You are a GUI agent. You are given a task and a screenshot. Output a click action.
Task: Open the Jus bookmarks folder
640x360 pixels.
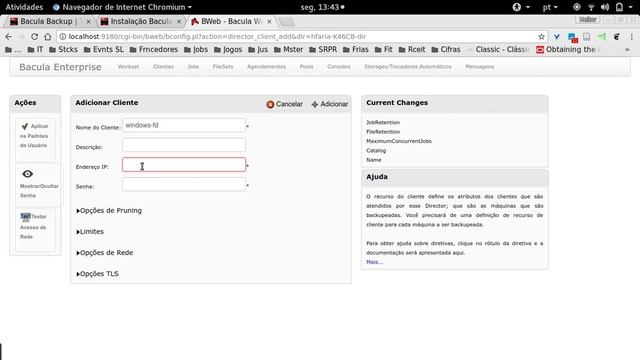point(258,49)
